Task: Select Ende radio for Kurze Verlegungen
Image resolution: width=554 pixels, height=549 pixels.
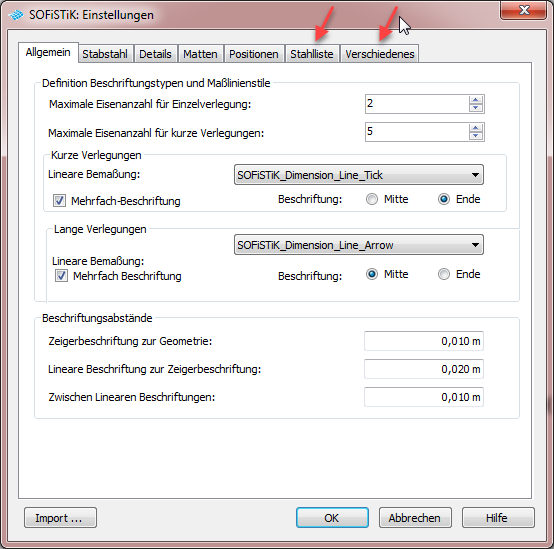Action: pos(444,199)
